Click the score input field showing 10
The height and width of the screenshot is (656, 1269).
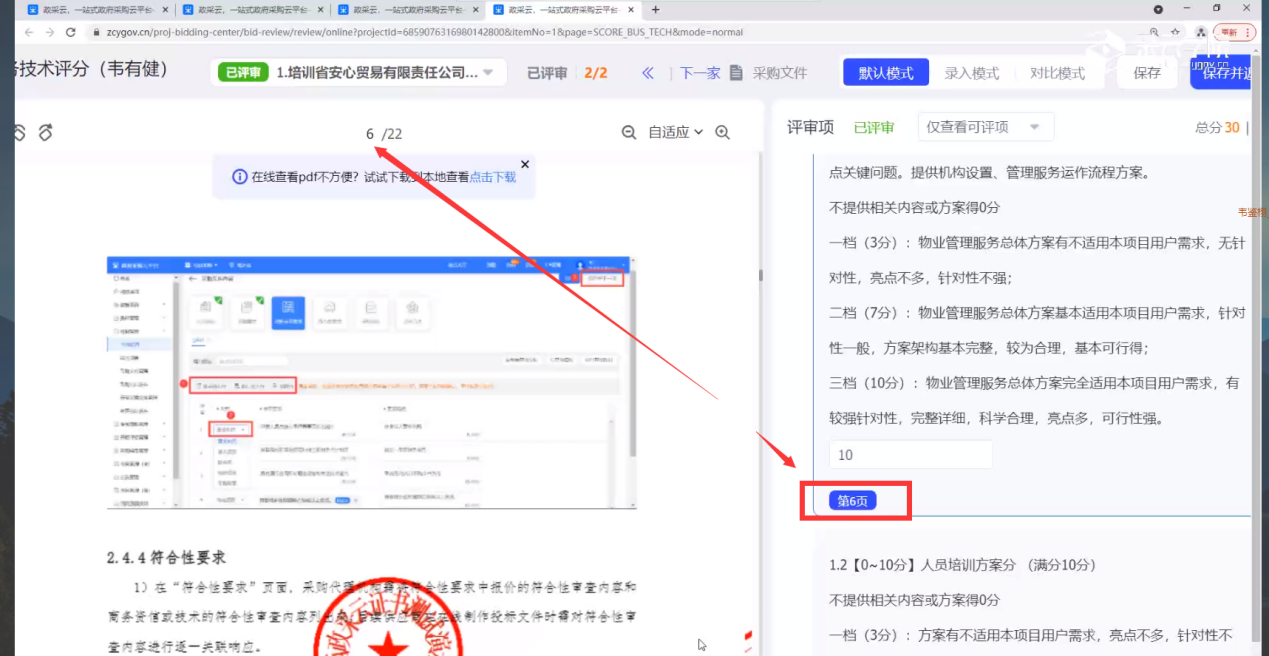coord(910,455)
